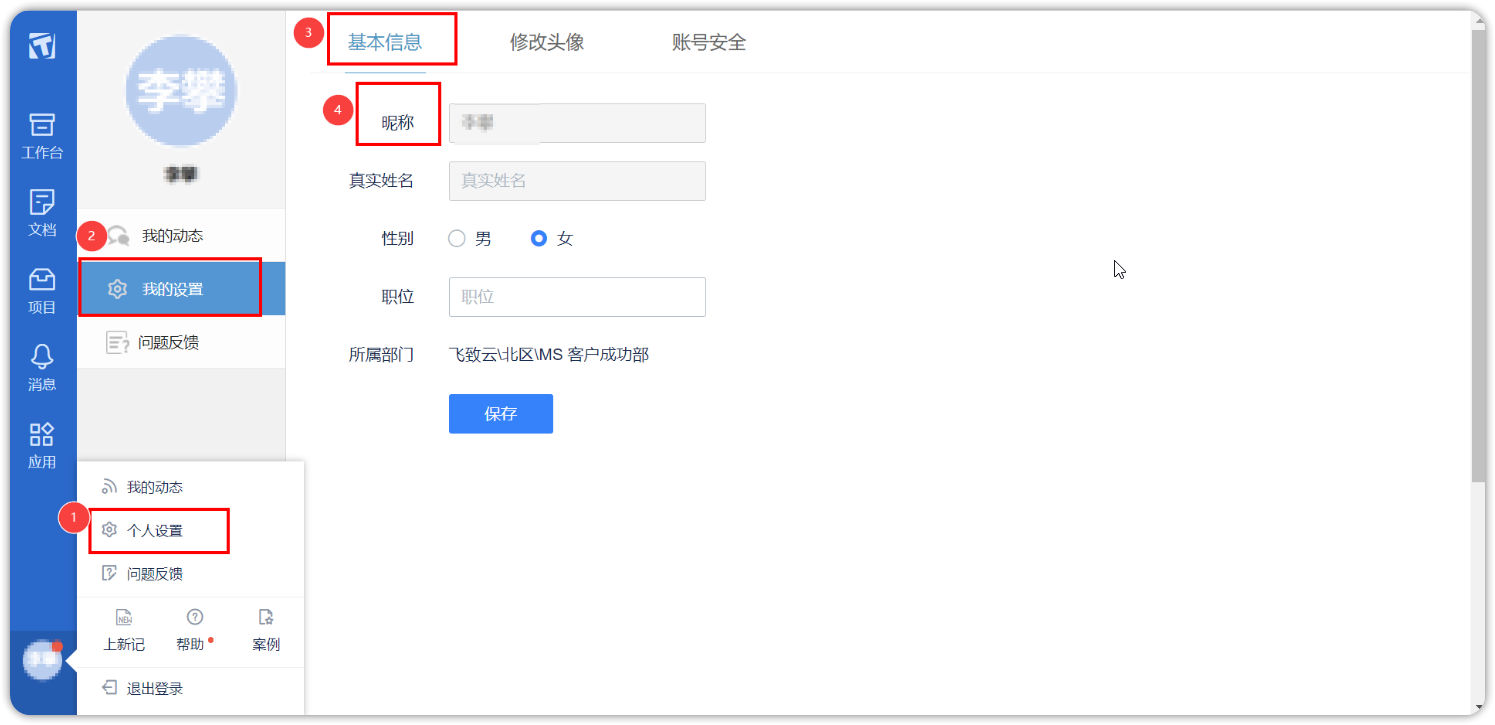1495x725 pixels.
Task: Click the app logo in the top-left sidebar
Action: (x=41, y=46)
